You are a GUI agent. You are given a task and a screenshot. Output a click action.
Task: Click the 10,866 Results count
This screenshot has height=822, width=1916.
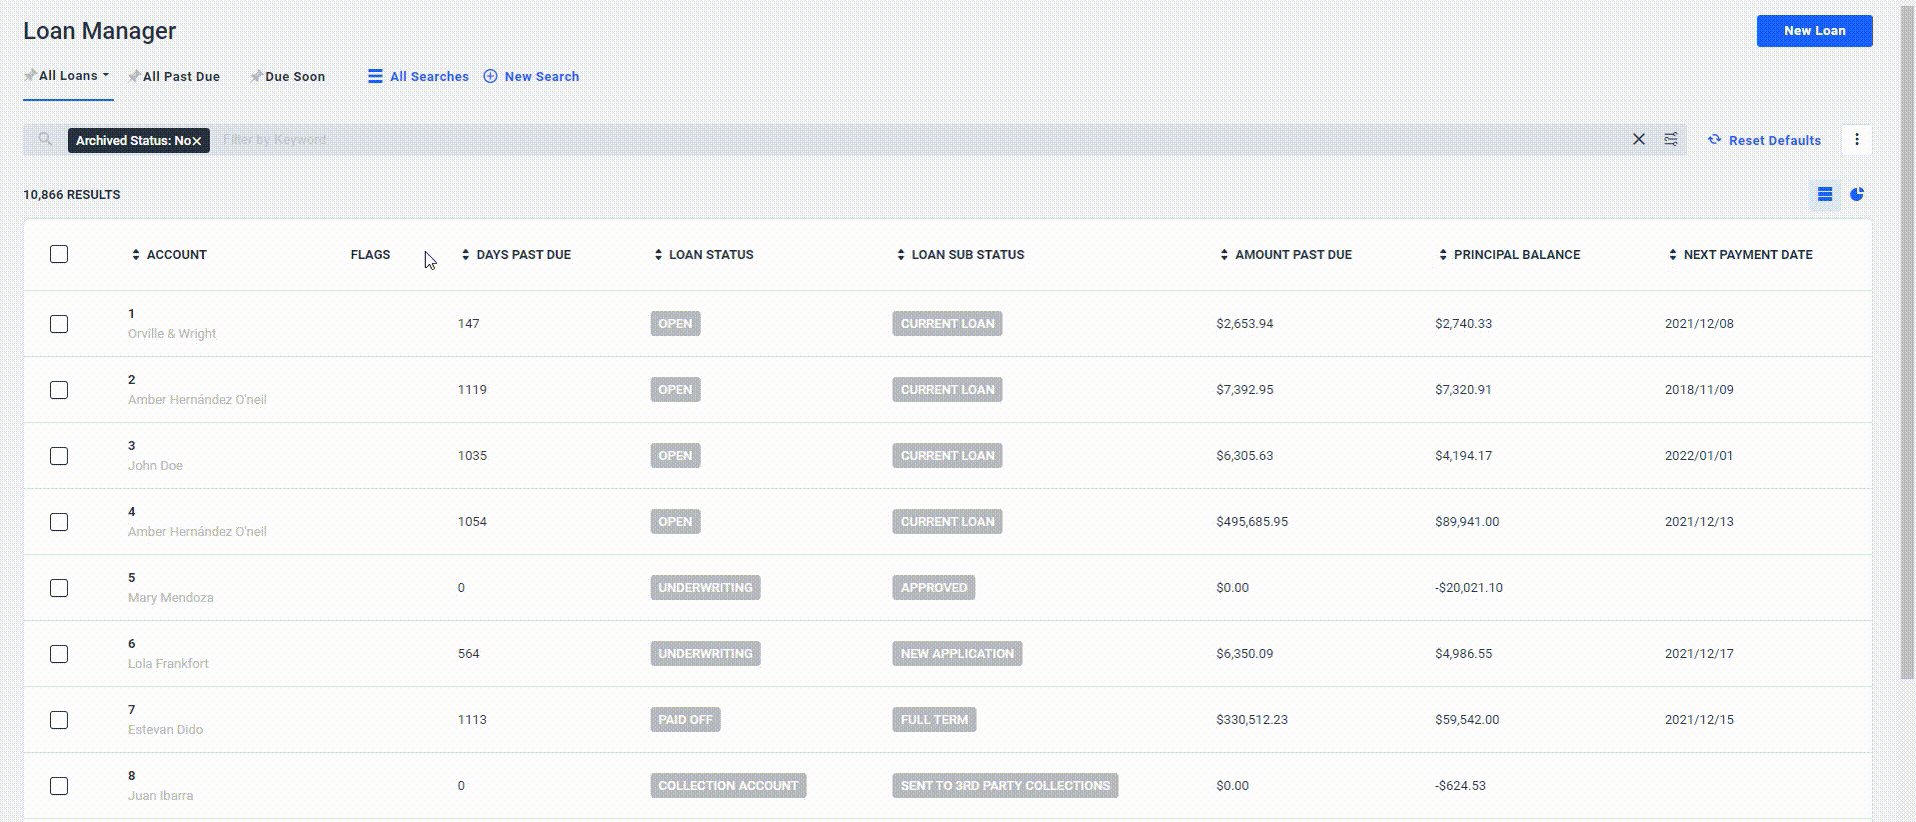[72, 195]
